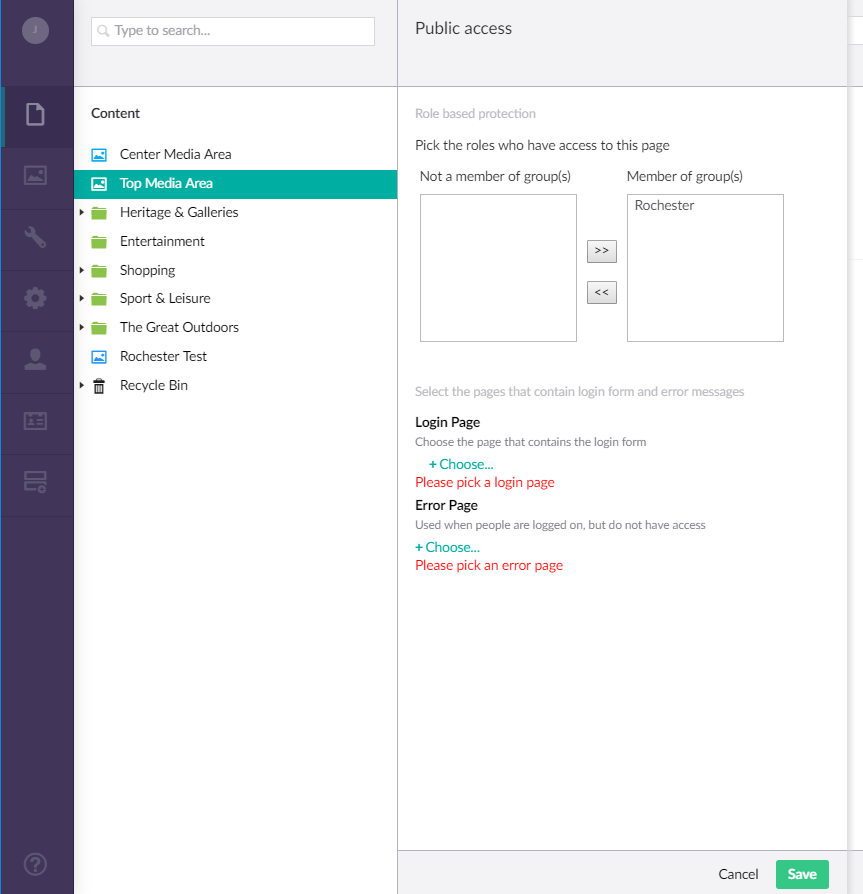Select the Settings wrench icon
Viewport: 863px width, 894px height.
(37, 239)
